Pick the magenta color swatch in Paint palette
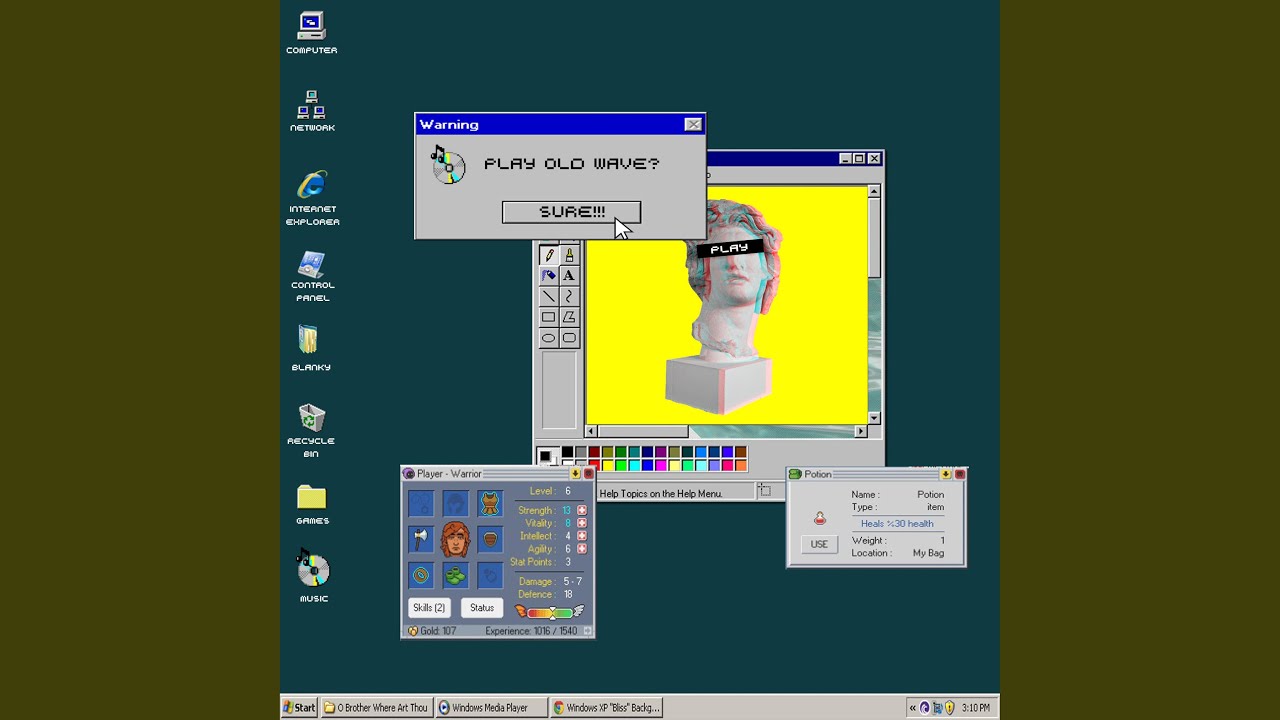 coord(660,465)
